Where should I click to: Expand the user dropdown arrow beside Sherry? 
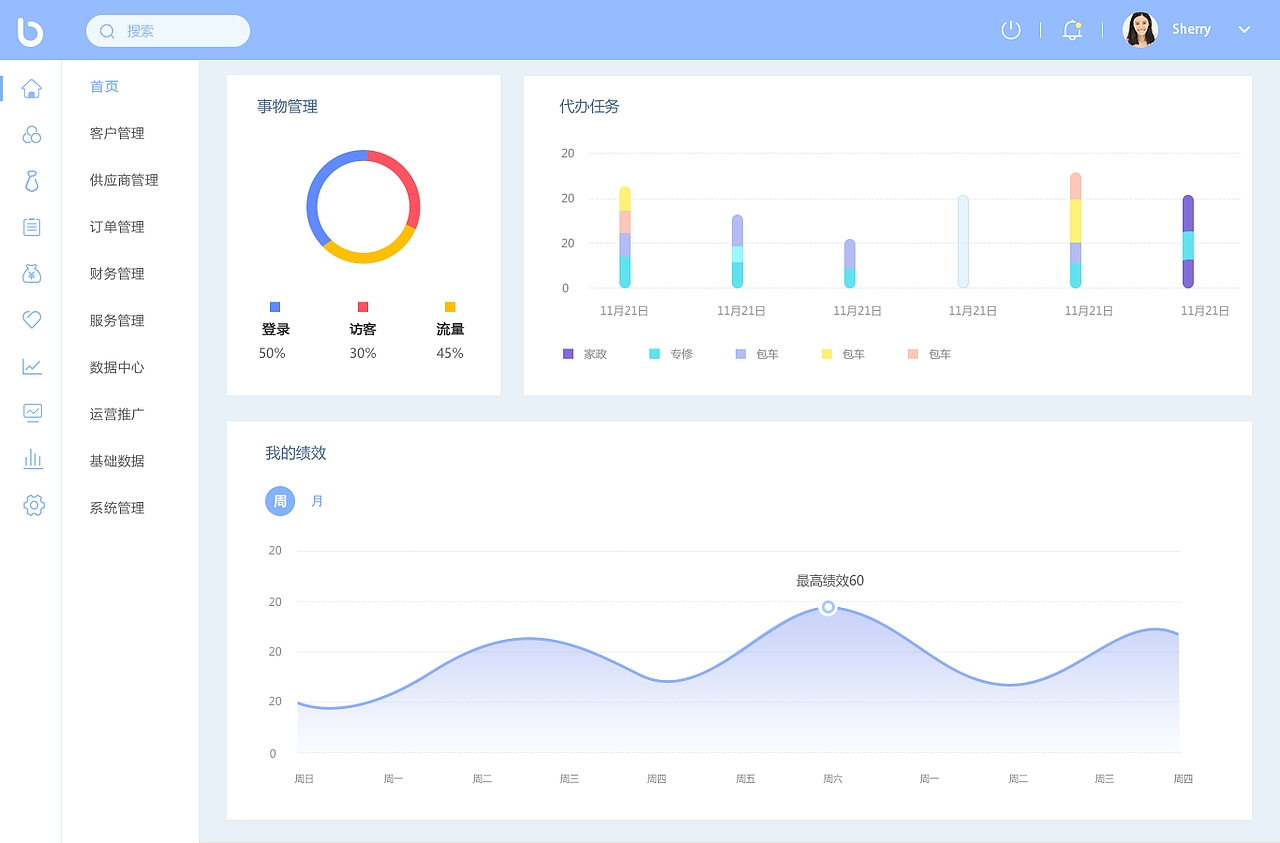pos(1244,30)
